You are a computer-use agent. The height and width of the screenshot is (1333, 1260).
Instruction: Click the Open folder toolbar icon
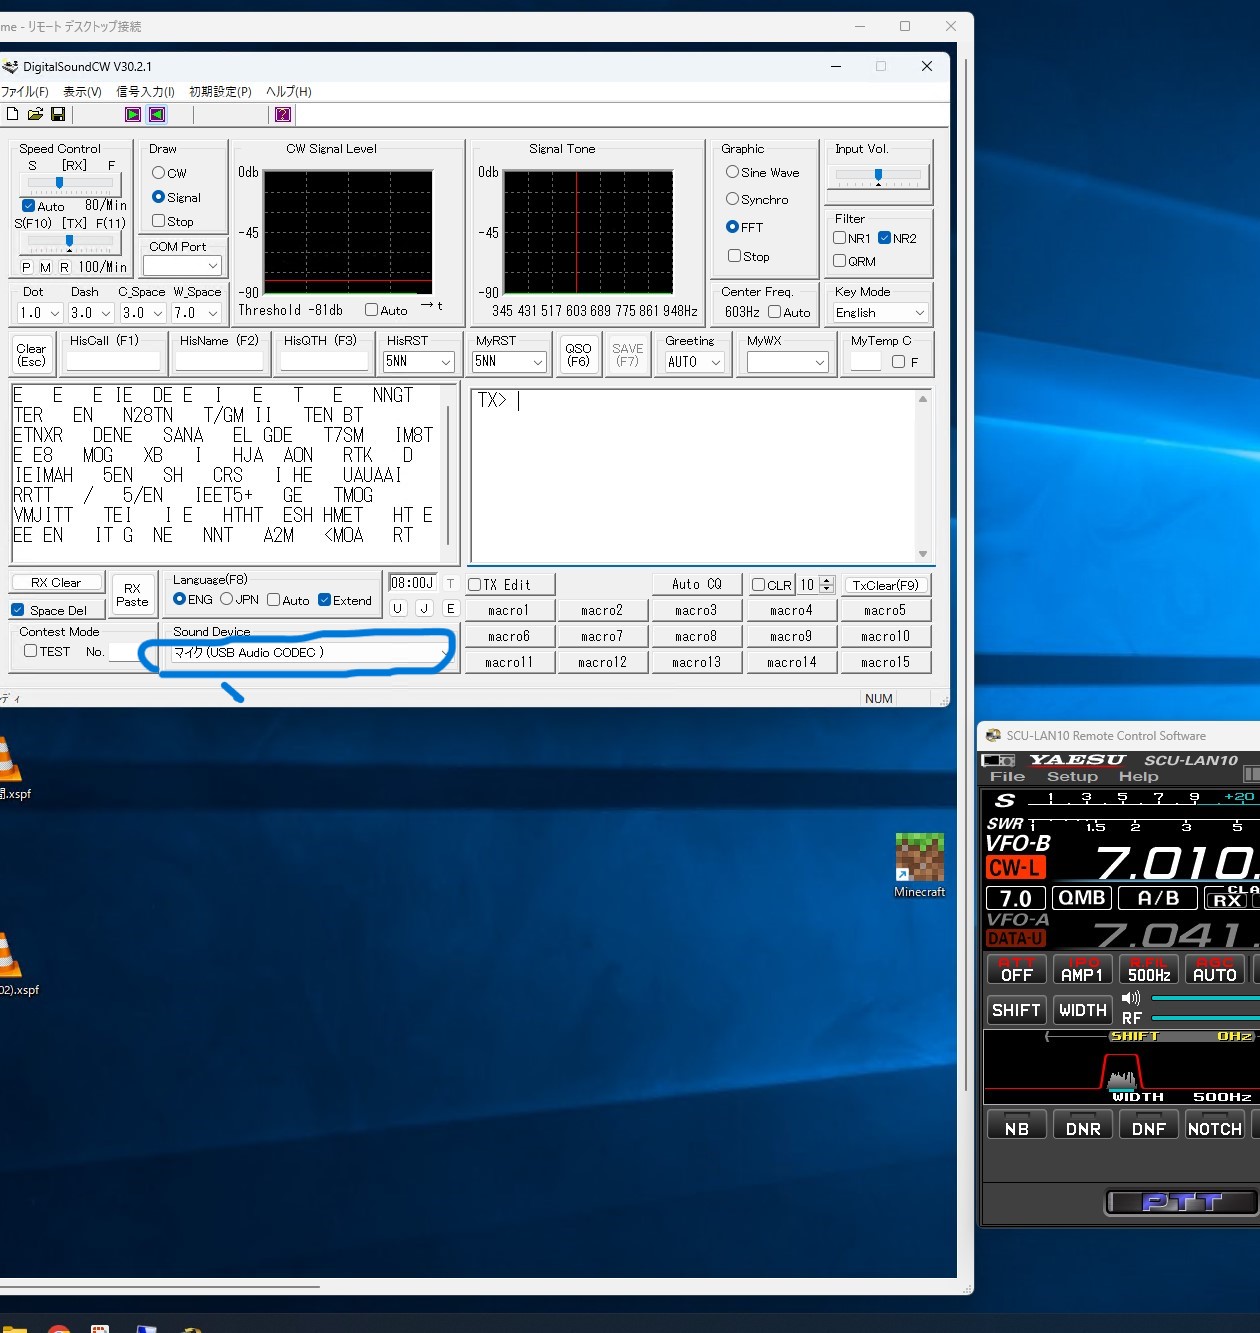35,114
